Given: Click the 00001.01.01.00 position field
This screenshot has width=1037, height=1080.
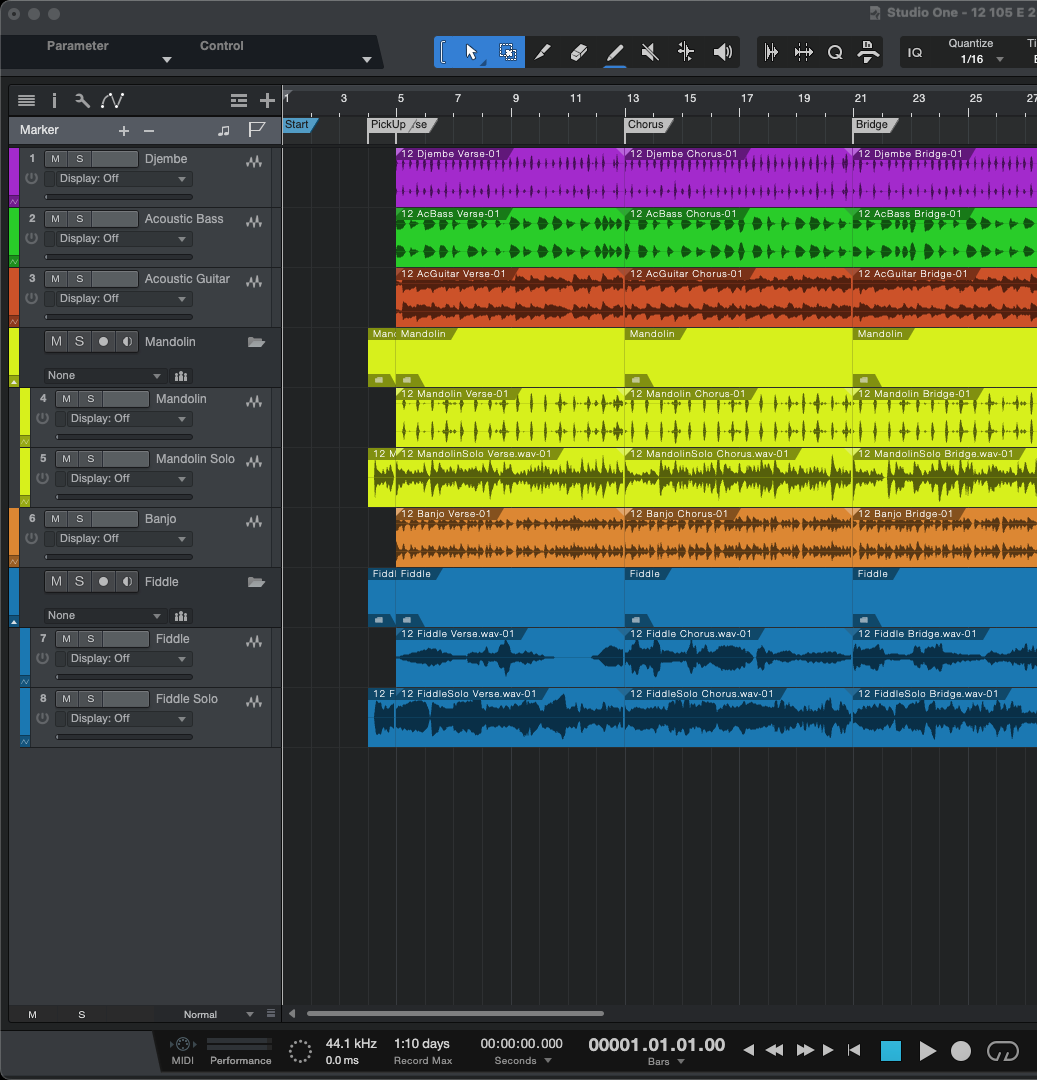Looking at the screenshot, I should [x=656, y=1045].
